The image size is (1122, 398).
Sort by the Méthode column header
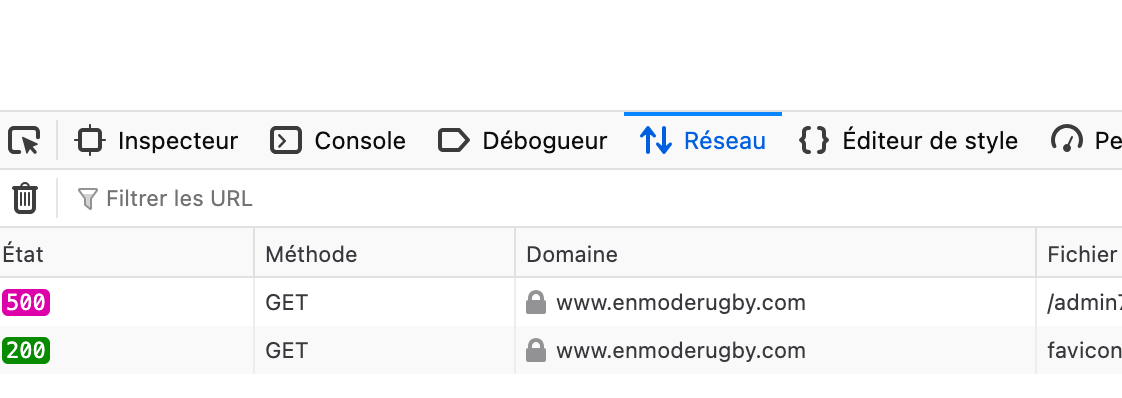pos(384,254)
